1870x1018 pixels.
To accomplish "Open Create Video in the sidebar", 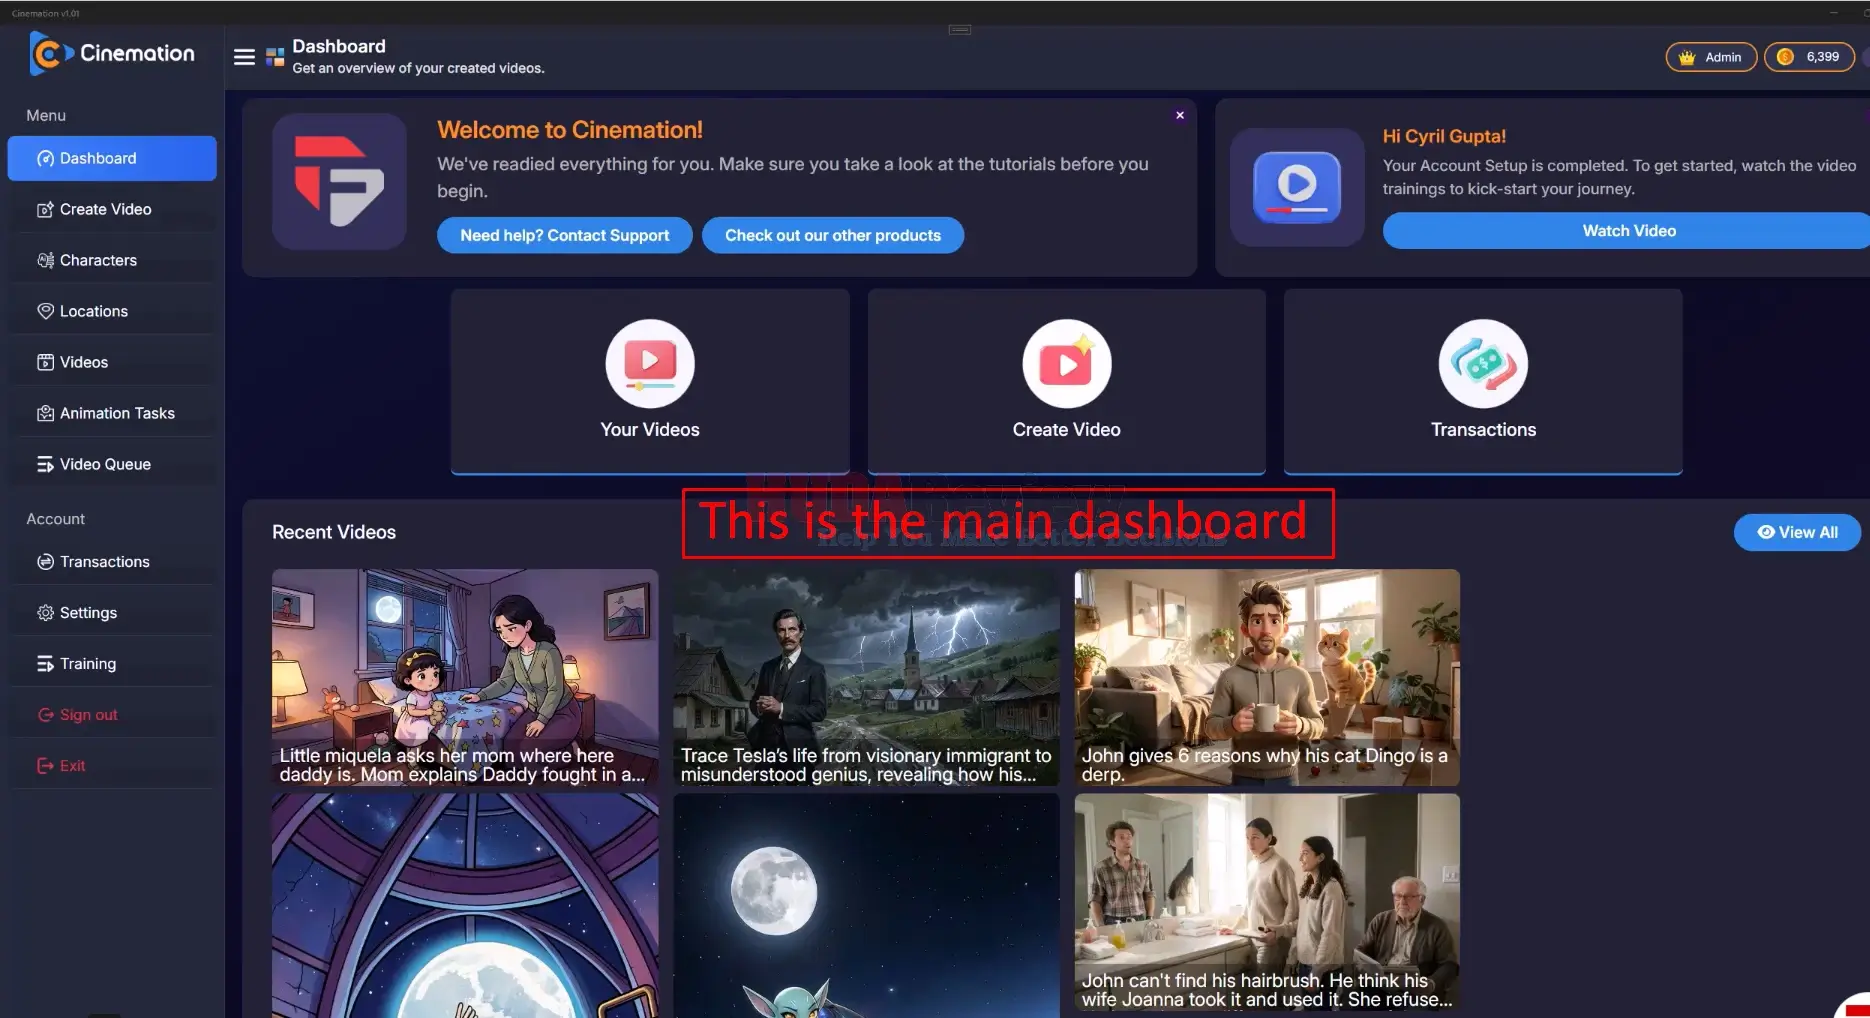I will [x=112, y=209].
